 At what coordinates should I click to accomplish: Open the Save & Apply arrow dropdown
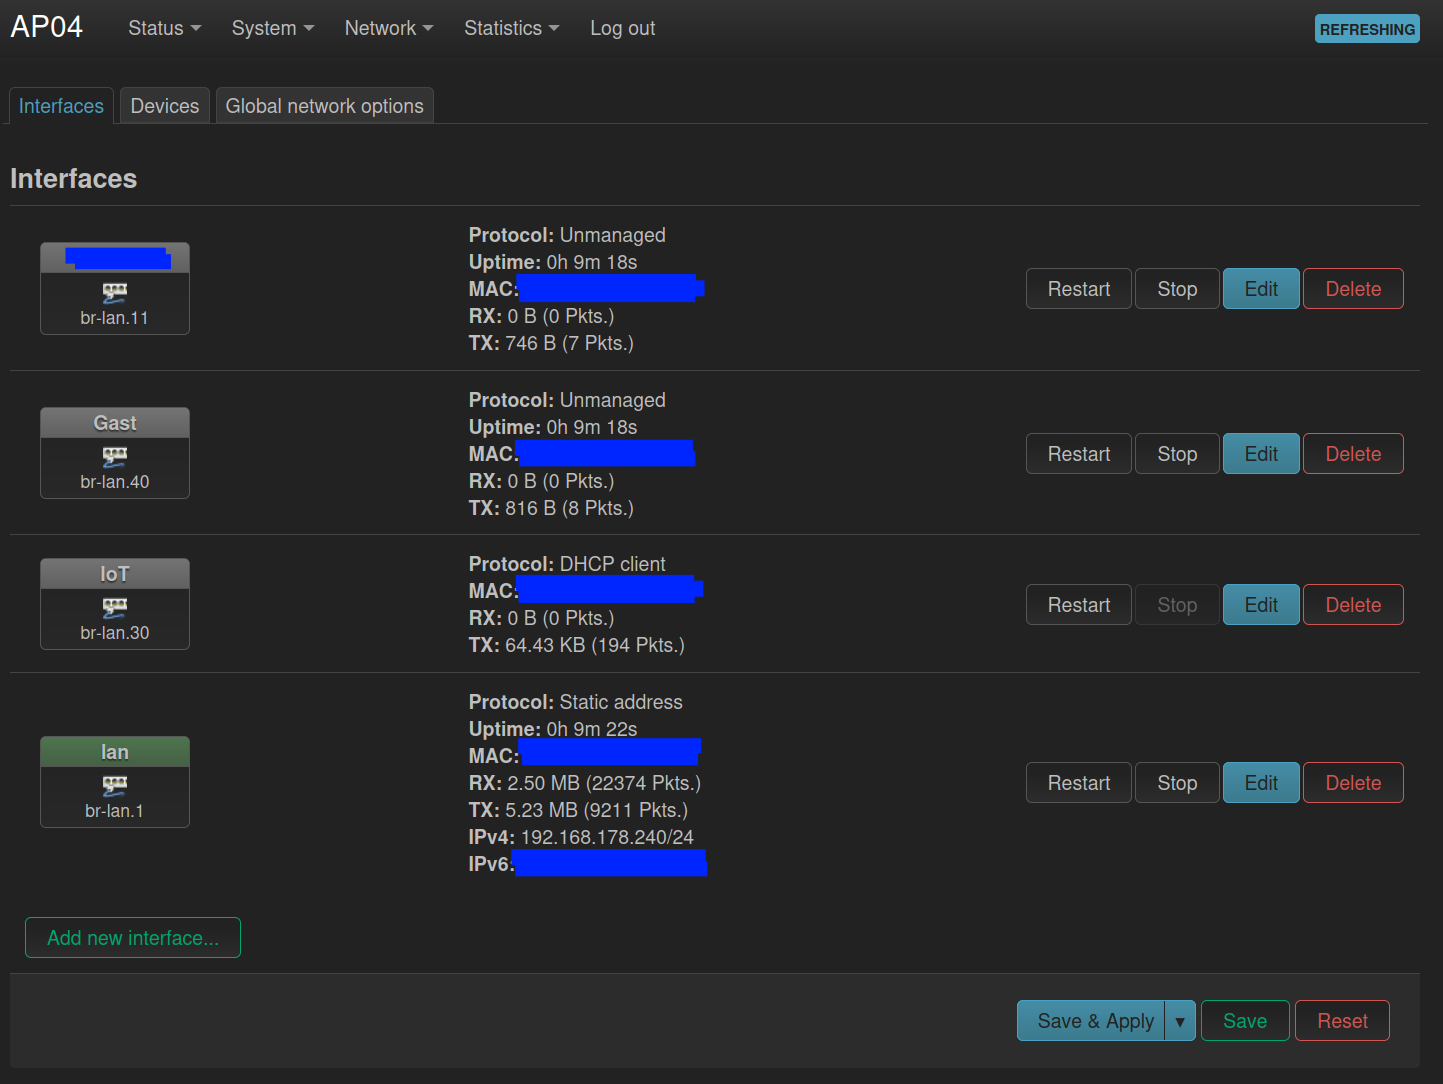(1180, 1021)
